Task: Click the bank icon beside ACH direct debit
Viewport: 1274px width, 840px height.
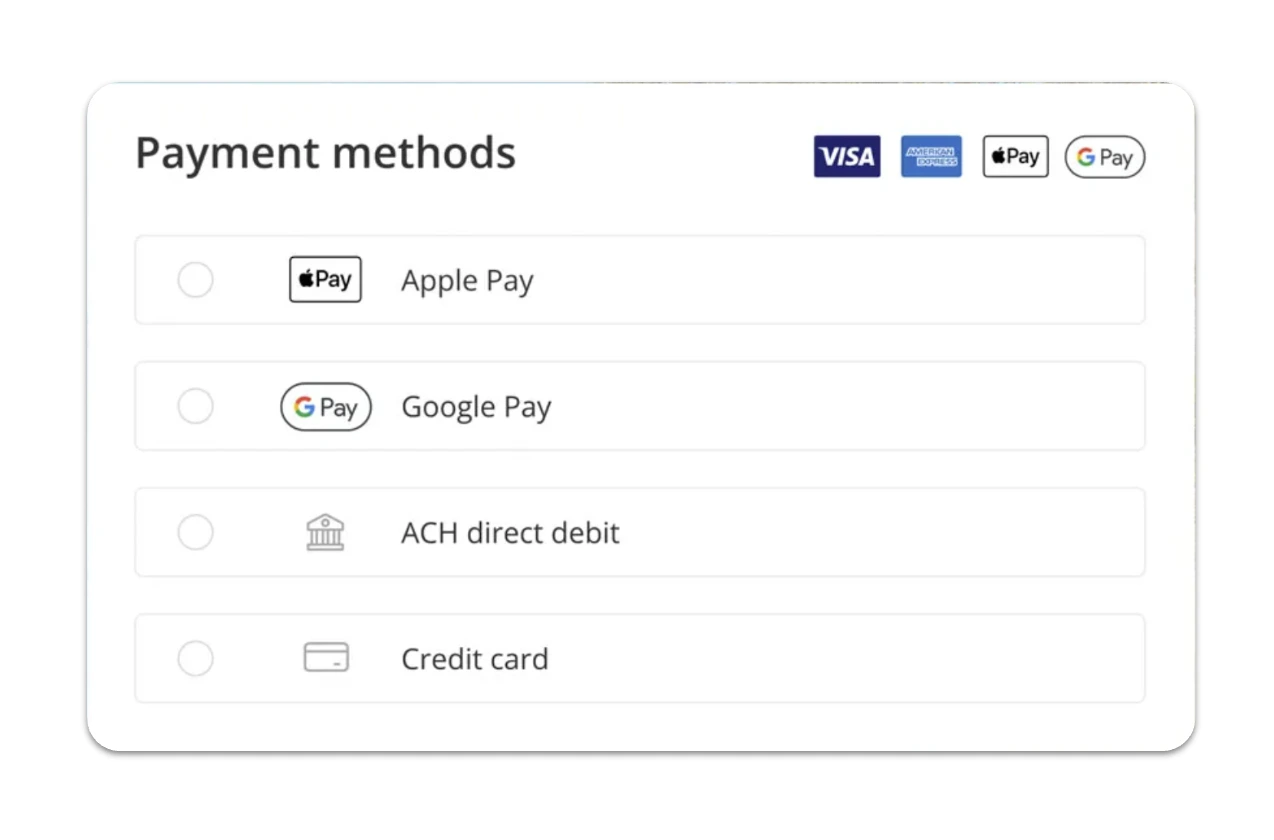Action: (325, 532)
